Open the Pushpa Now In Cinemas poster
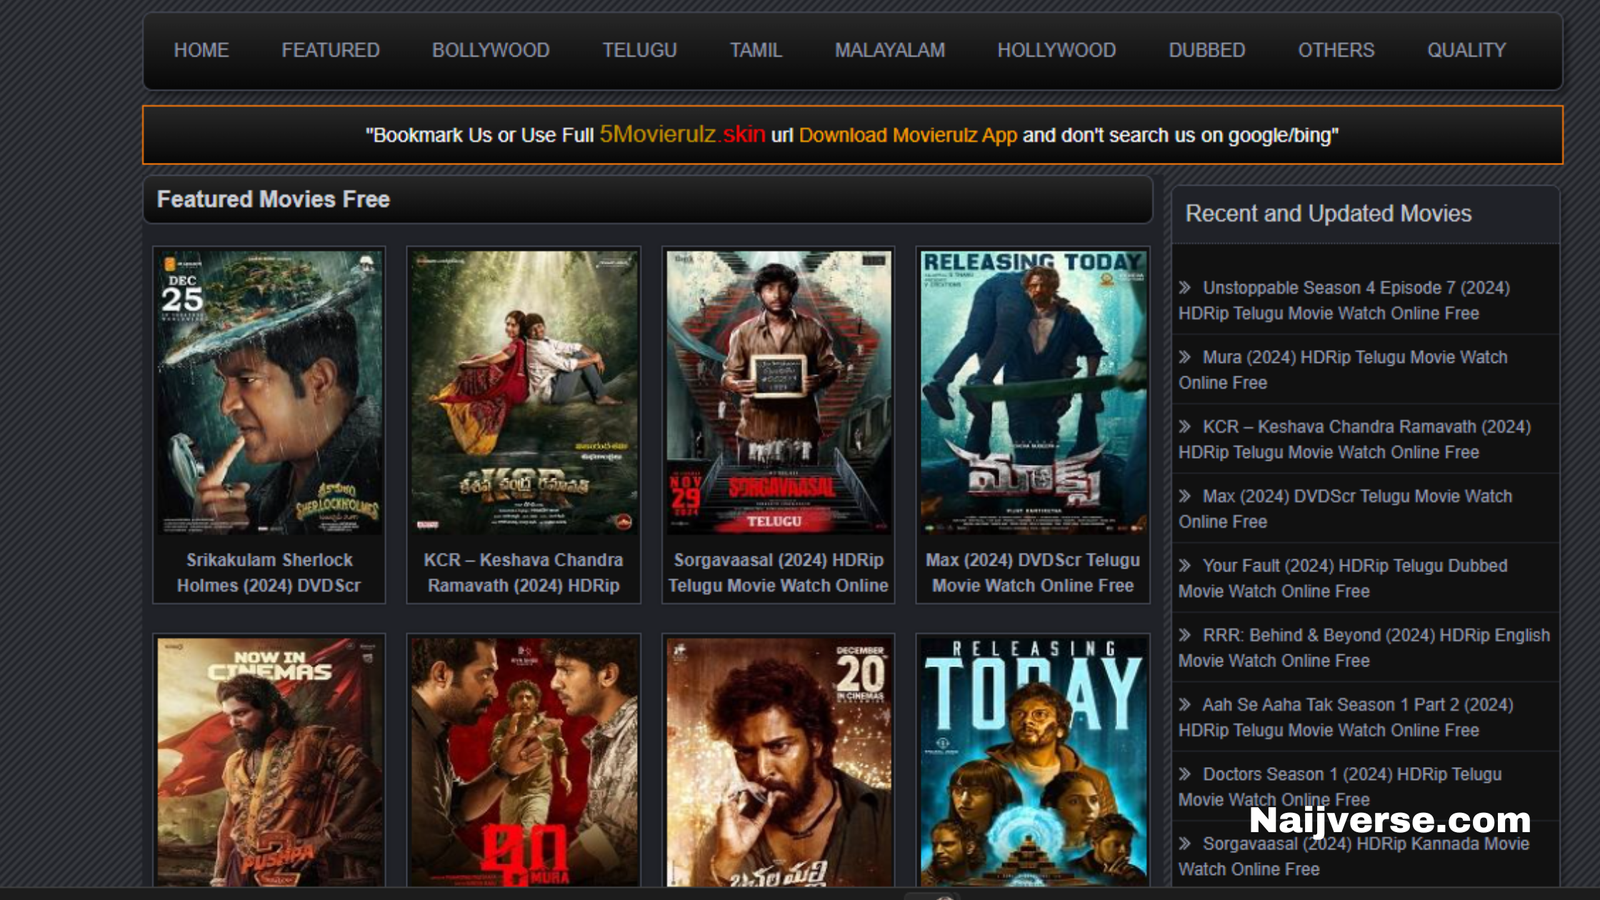The width and height of the screenshot is (1600, 900). tap(269, 762)
